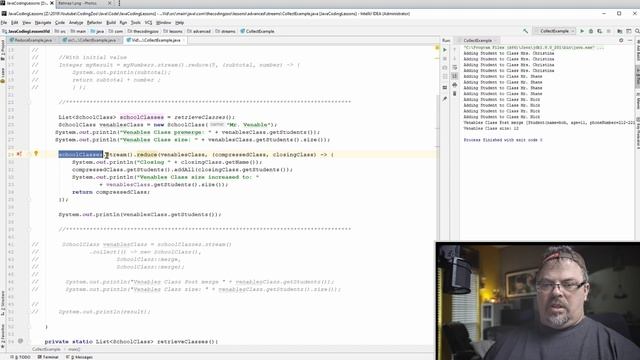Close the Vid CollectExample.java tab
The image size is (640, 360).
coord(184,40)
